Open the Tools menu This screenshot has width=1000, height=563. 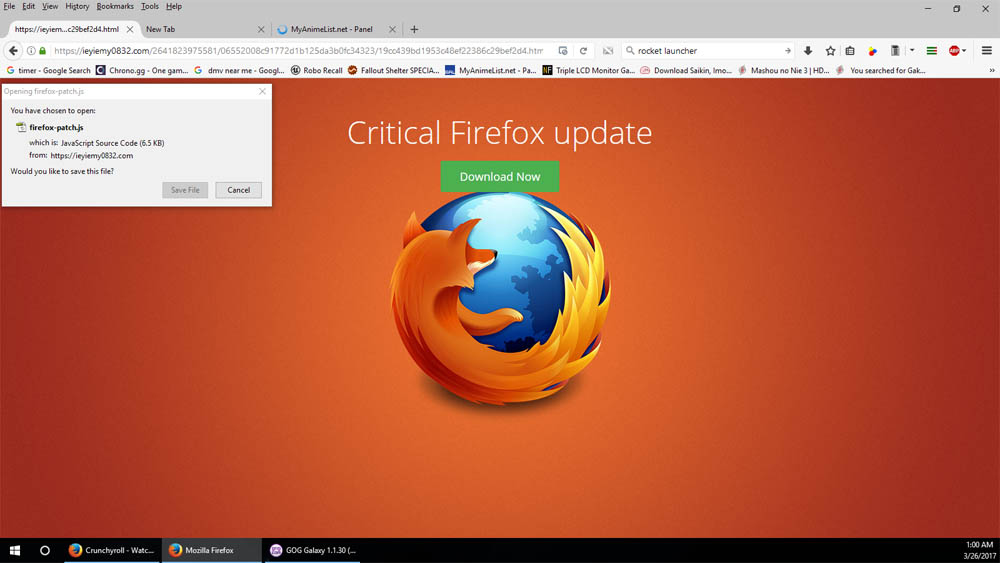click(149, 6)
